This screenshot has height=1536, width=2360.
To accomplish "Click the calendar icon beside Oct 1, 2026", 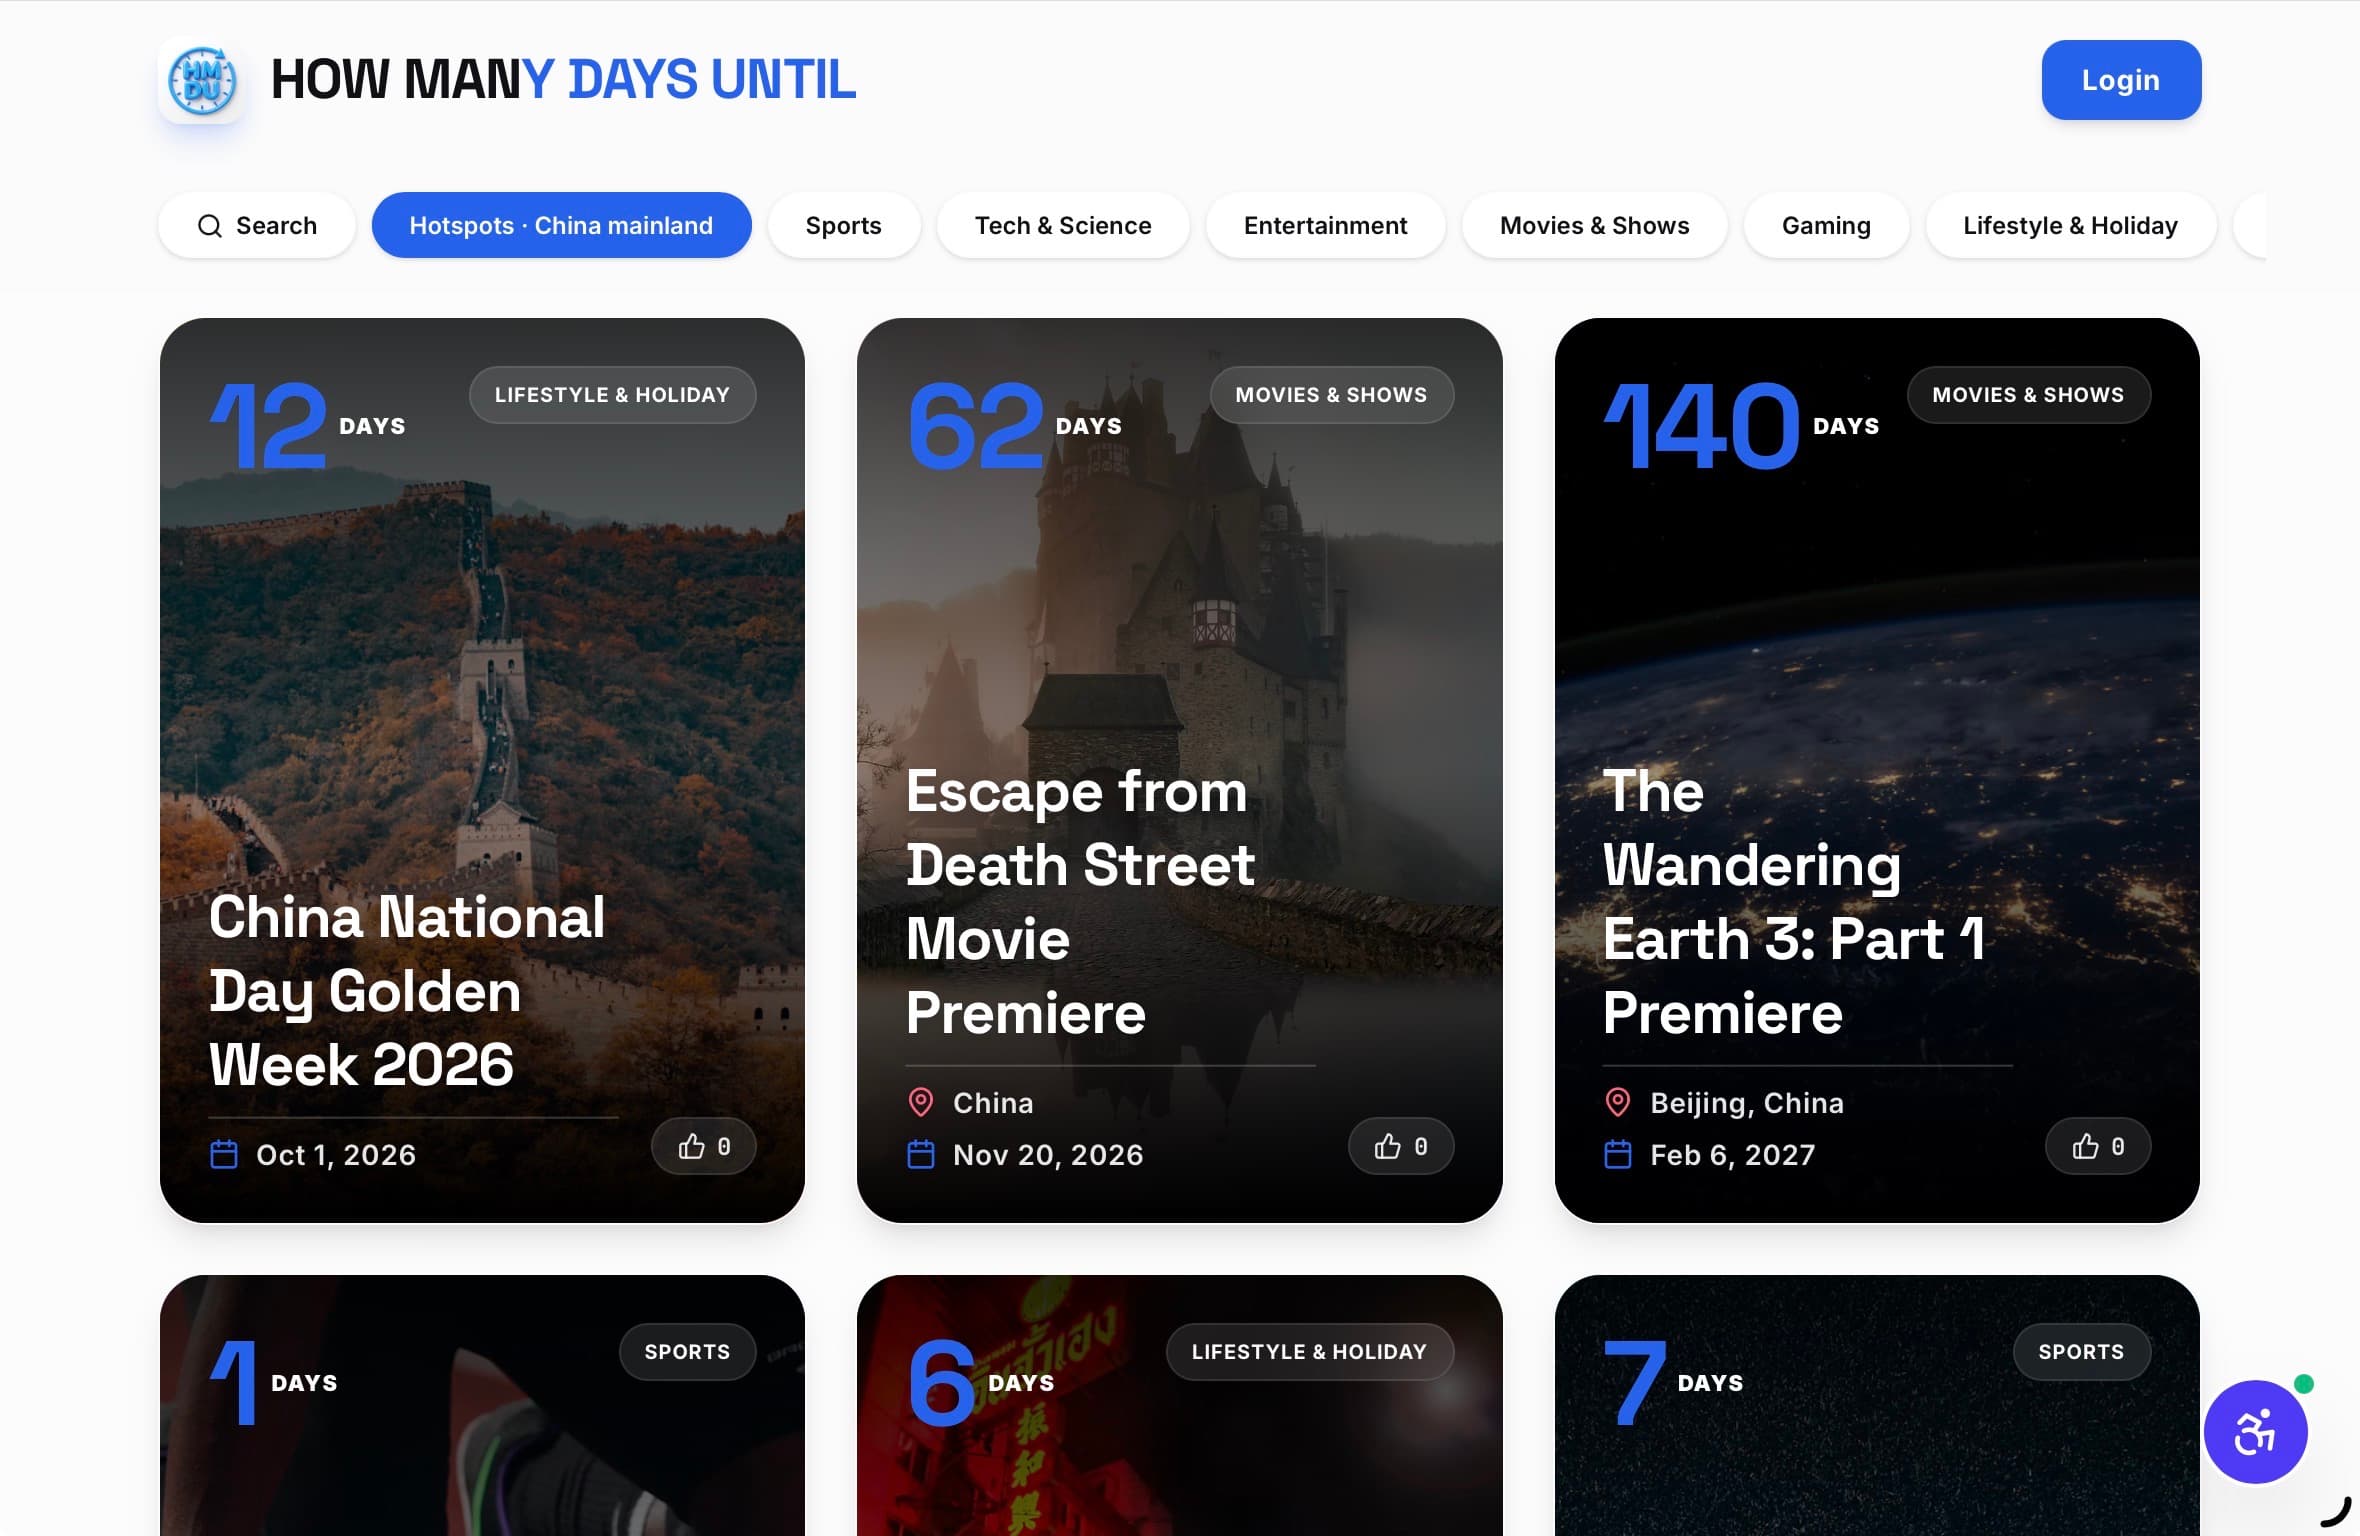I will pyautogui.click(x=224, y=1155).
